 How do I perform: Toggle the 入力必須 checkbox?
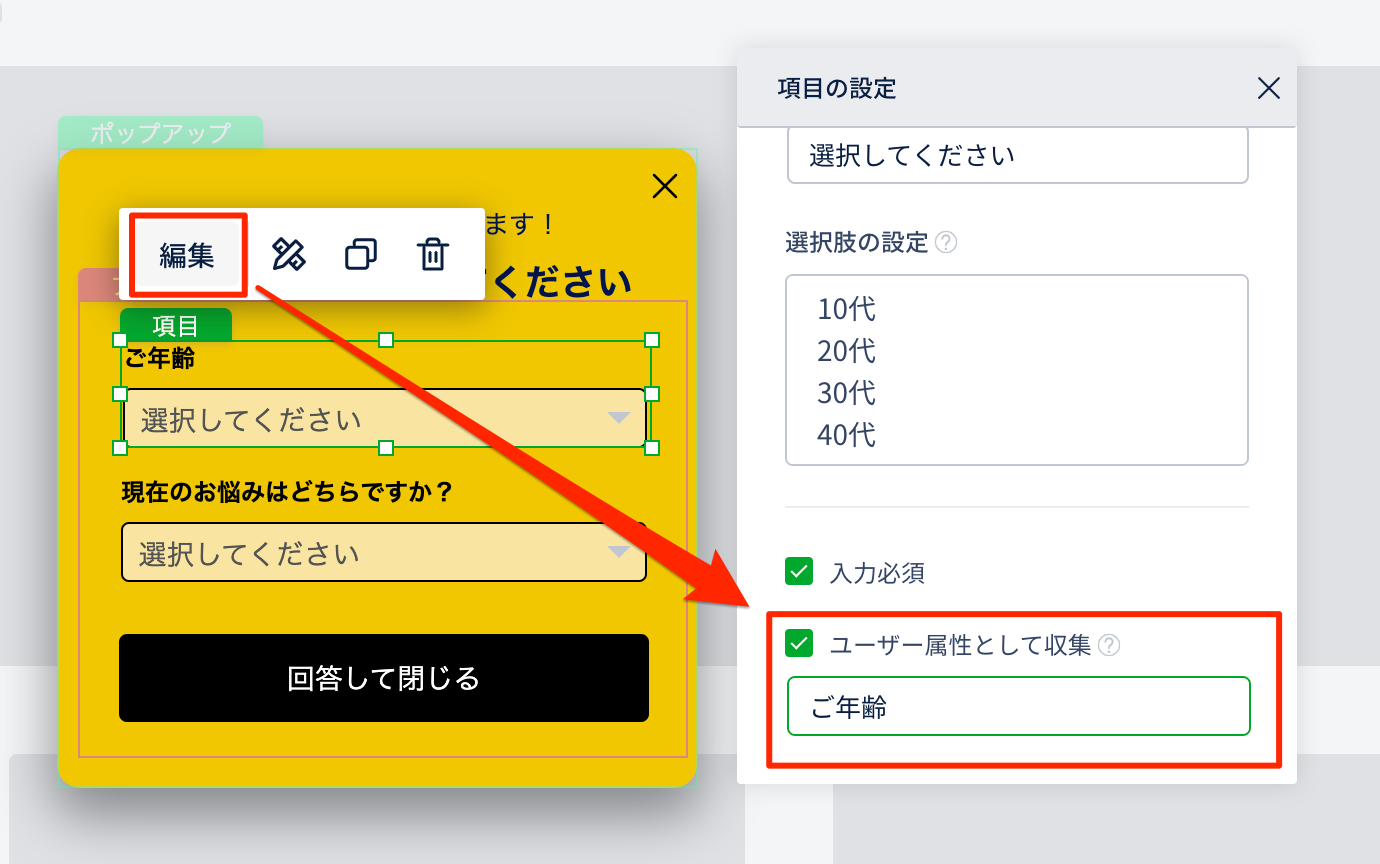point(799,572)
